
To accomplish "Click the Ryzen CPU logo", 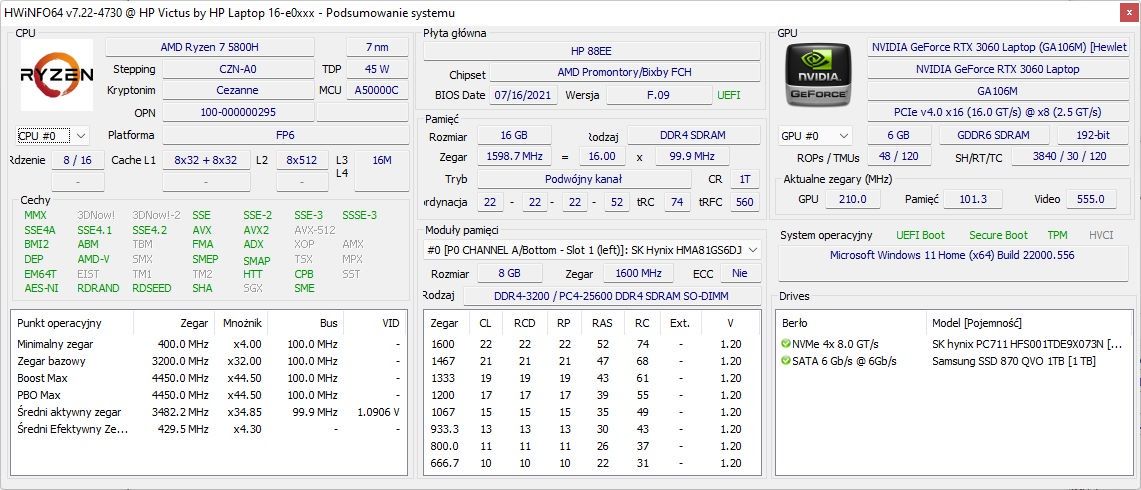I will [x=57, y=75].
